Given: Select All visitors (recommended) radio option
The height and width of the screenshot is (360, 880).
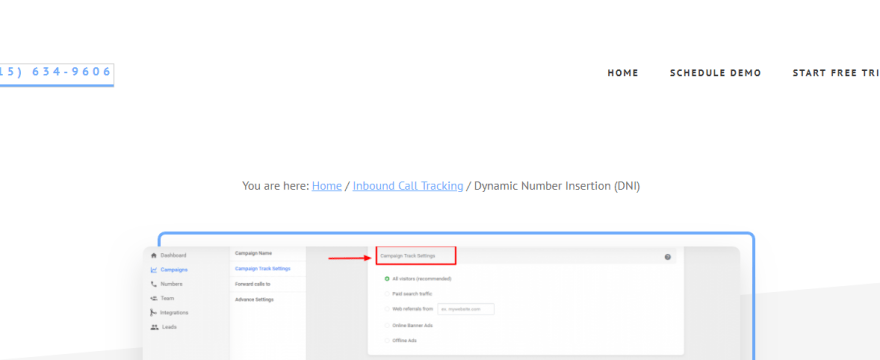Looking at the screenshot, I should [387, 279].
